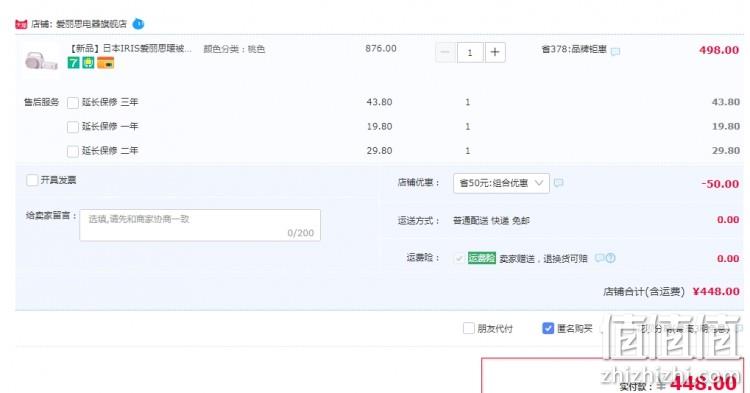This screenshot has width=750, height=393.
Task: Click the -50.00 discount amount
Action: tap(720, 184)
